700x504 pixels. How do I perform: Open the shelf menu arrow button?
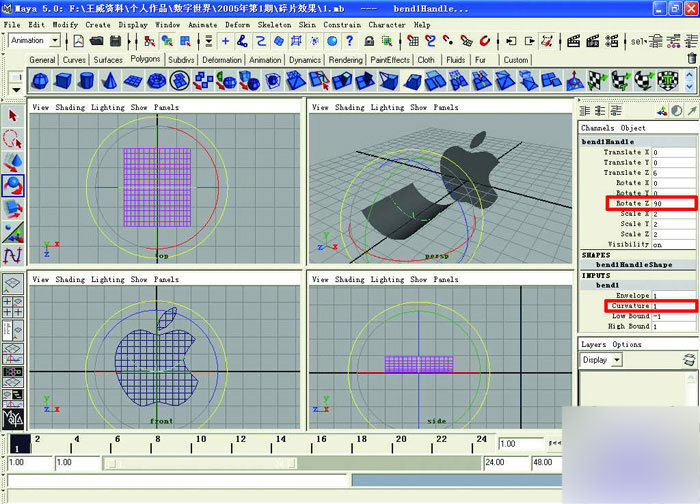(x=16, y=90)
